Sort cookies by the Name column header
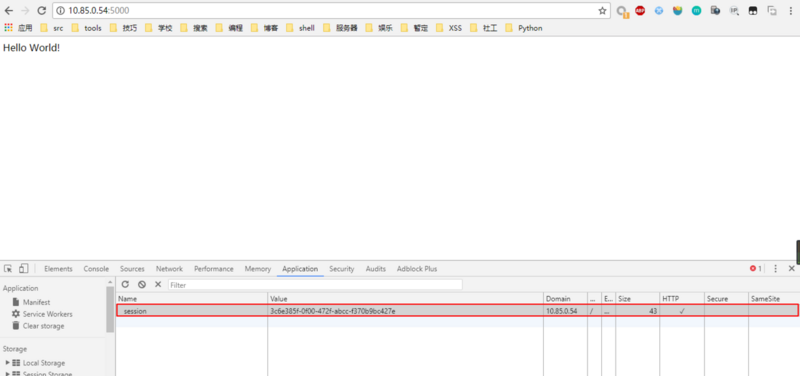Image resolution: width=800 pixels, height=376 pixels. click(x=192, y=298)
